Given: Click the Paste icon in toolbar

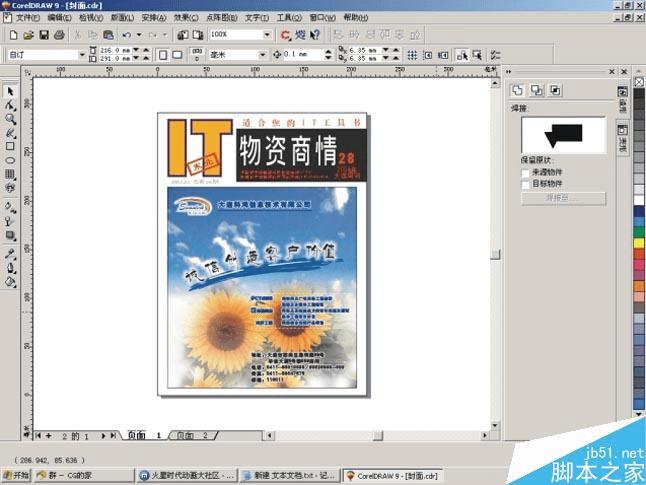Looking at the screenshot, I should [108, 35].
